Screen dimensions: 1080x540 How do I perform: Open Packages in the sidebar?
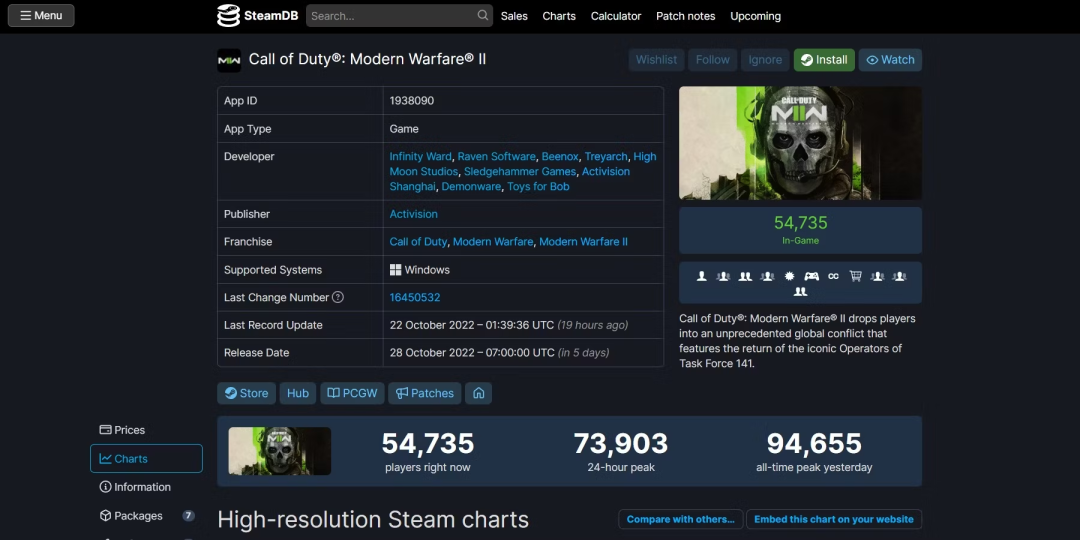146,516
